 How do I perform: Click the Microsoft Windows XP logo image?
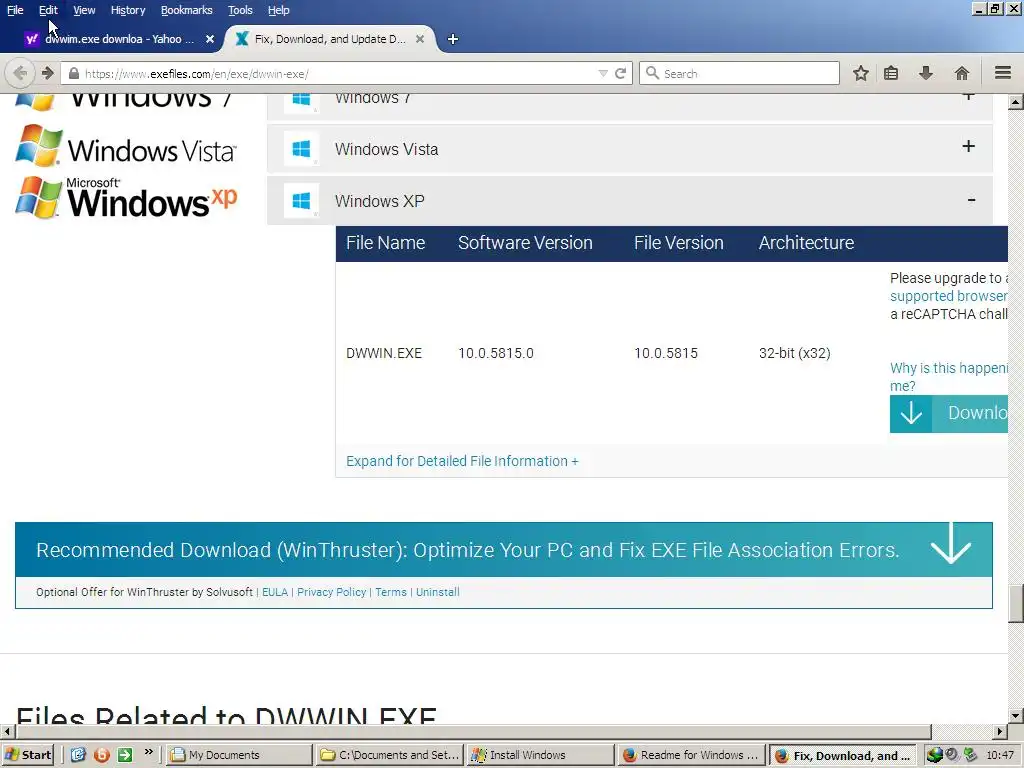pos(126,197)
